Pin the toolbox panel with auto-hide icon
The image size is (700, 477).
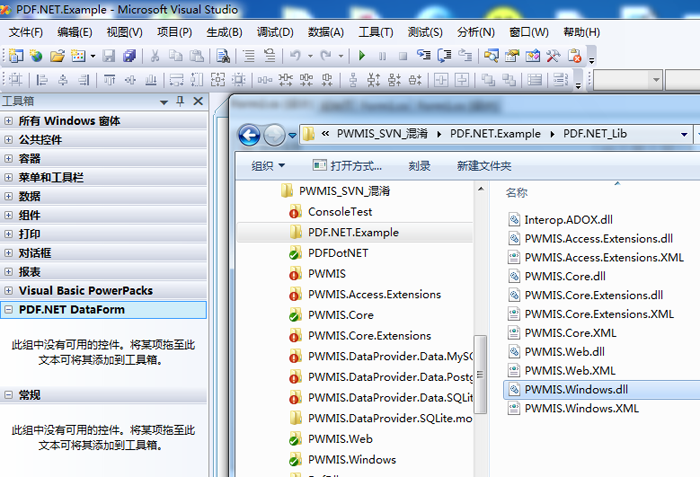pyautogui.click(x=180, y=101)
